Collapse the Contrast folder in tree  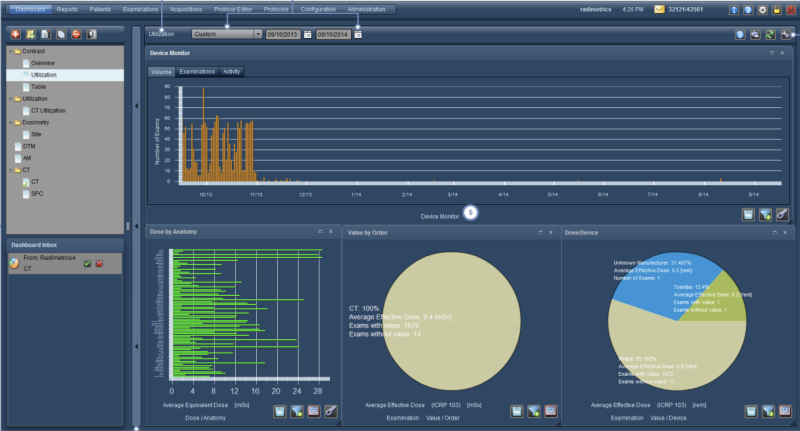(11, 51)
